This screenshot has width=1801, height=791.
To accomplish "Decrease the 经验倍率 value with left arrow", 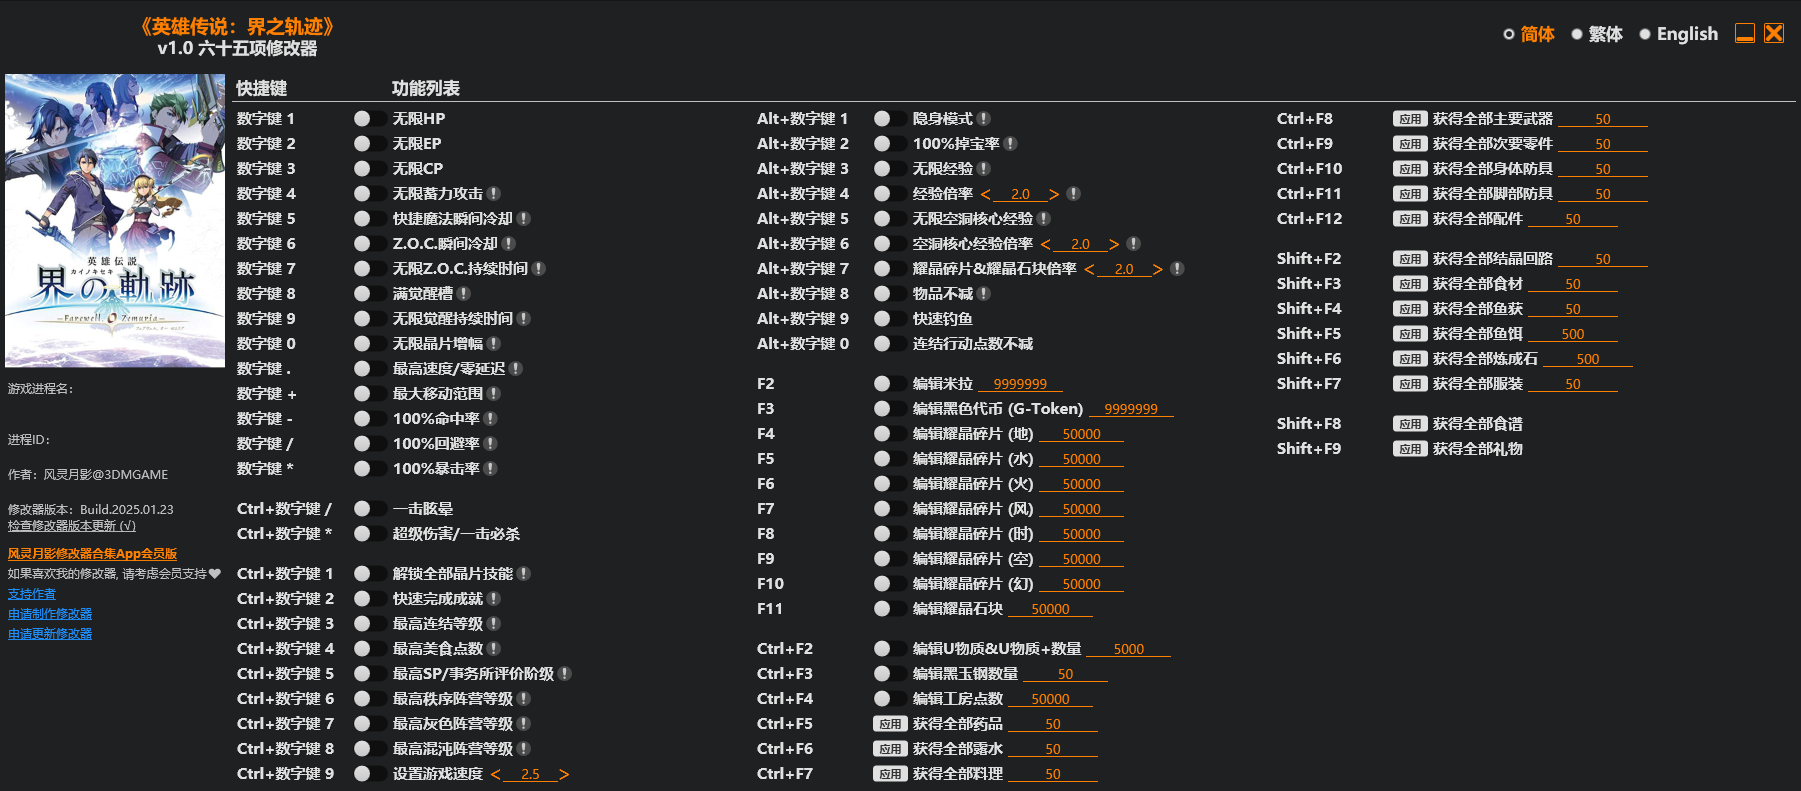I will (986, 194).
